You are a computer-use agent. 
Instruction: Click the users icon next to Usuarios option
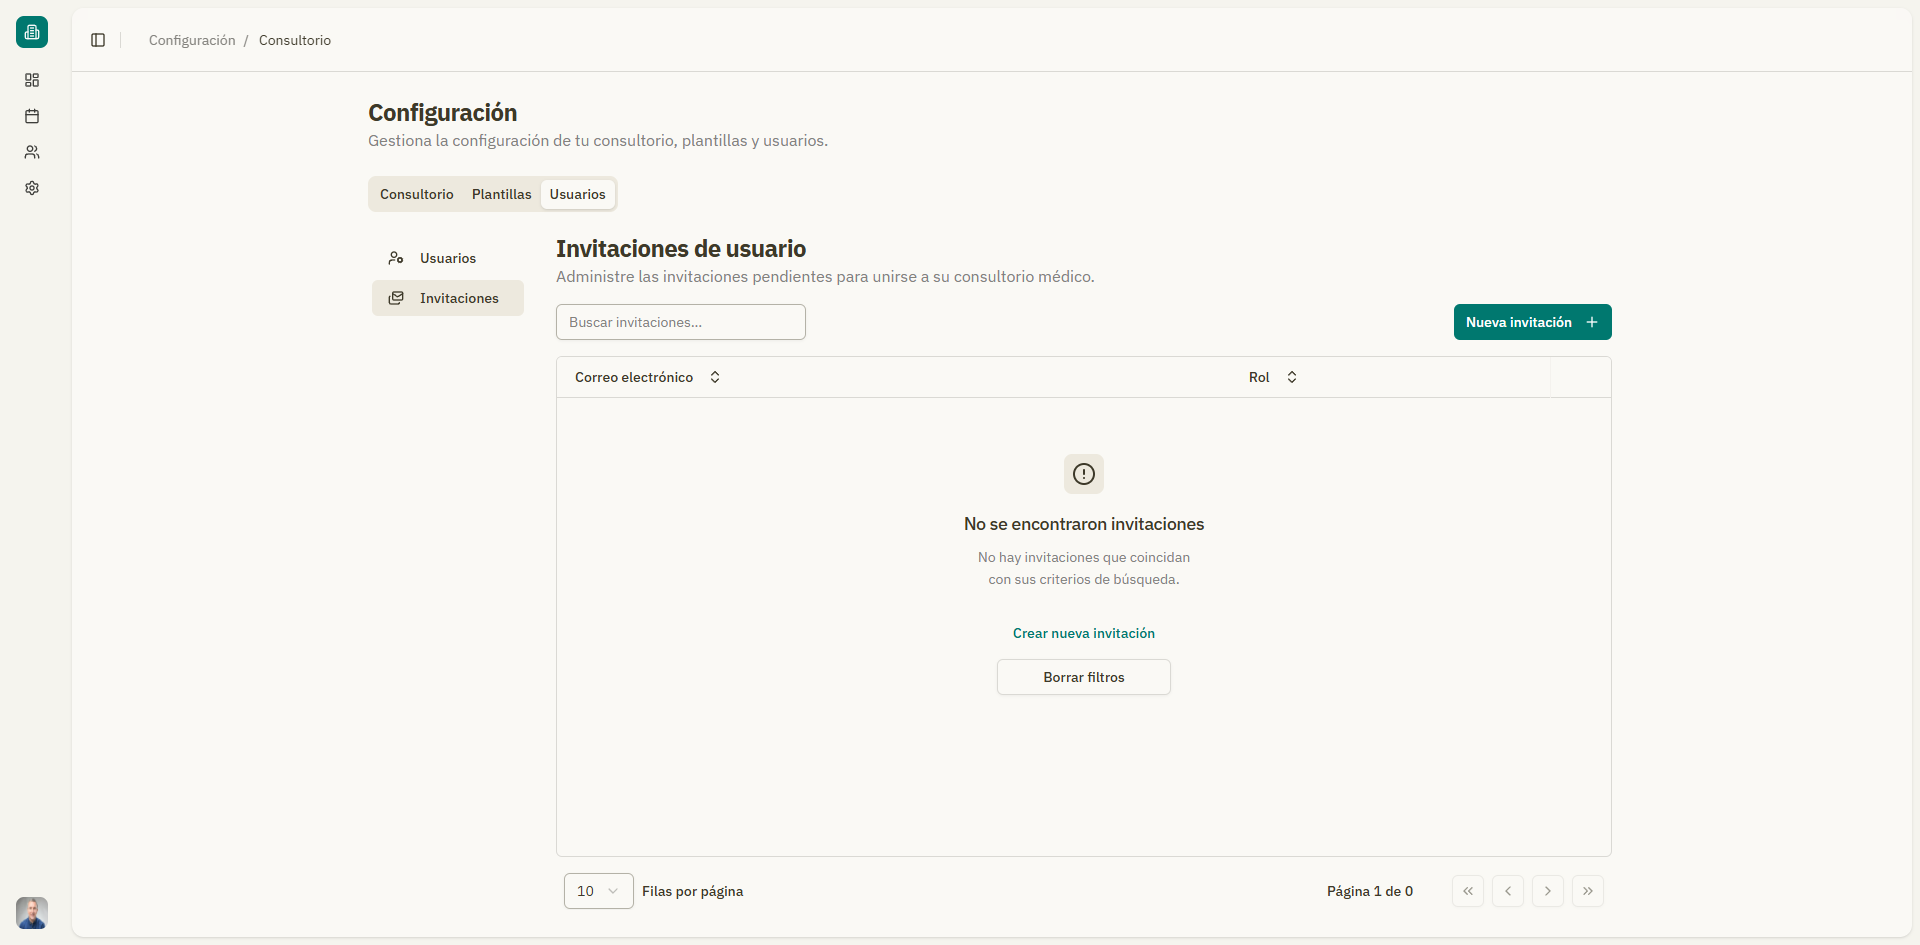tap(397, 258)
